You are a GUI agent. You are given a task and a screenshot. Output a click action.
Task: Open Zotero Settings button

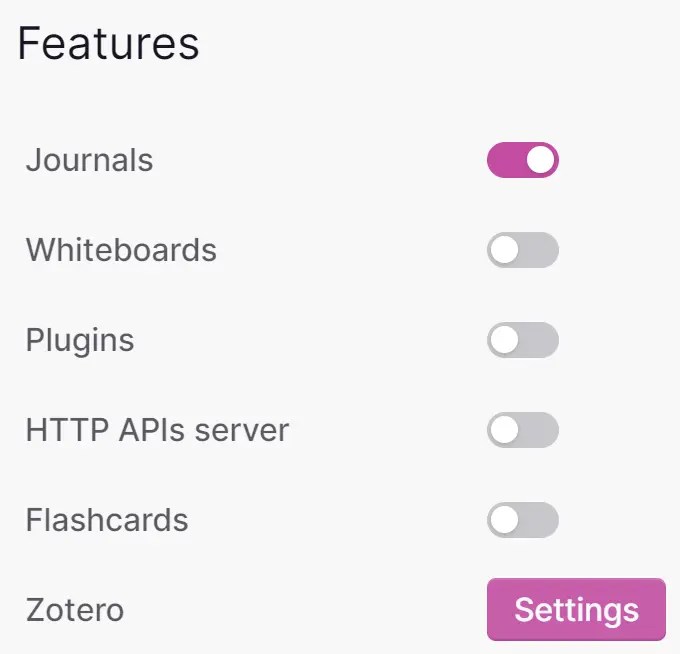point(576,610)
